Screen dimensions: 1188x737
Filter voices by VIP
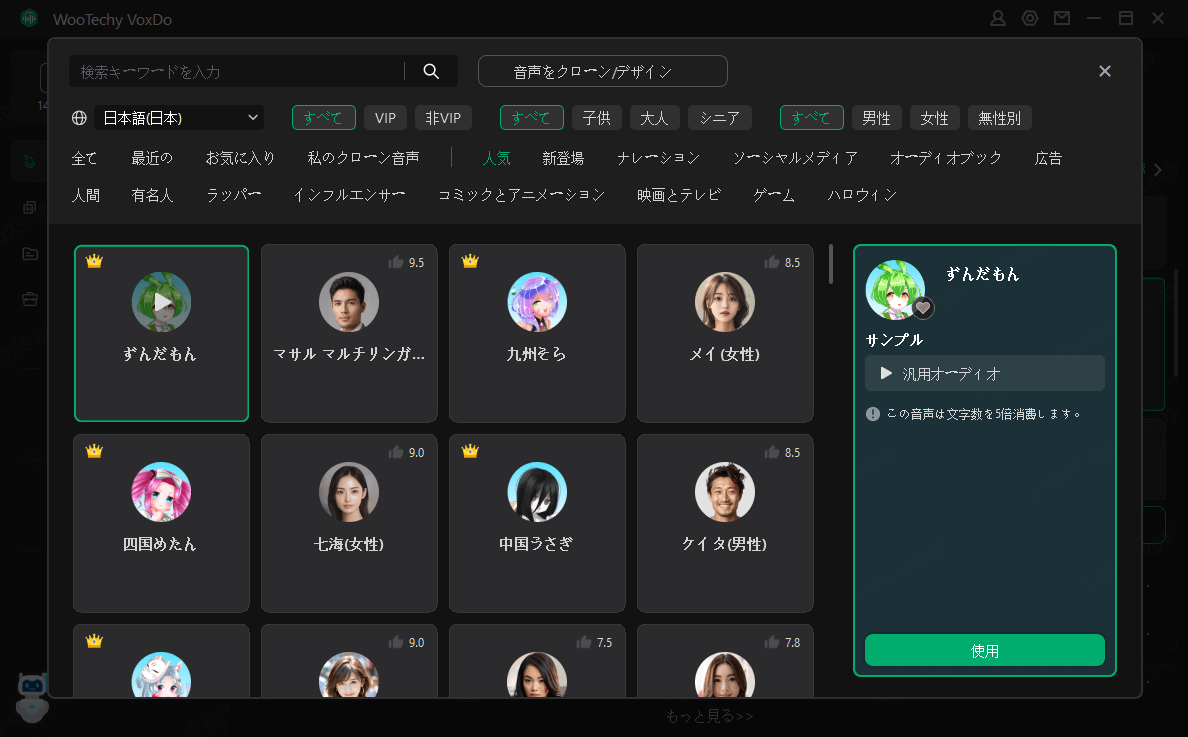tap(385, 118)
